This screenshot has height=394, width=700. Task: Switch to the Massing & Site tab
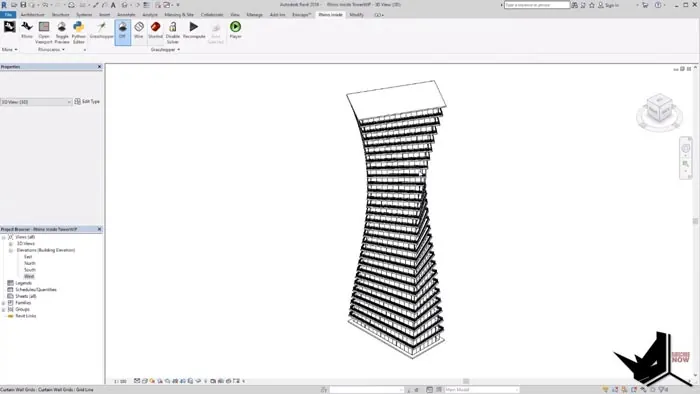pyautogui.click(x=179, y=15)
